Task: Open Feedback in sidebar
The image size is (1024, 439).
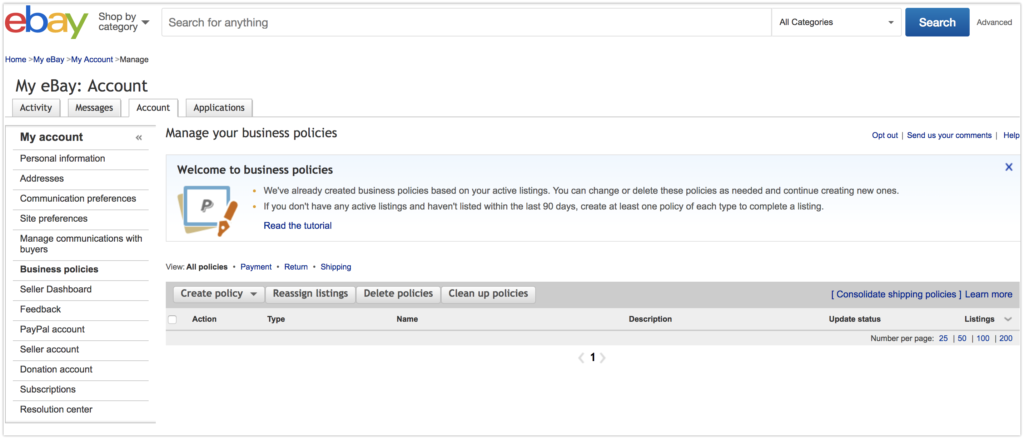Action: click(40, 309)
